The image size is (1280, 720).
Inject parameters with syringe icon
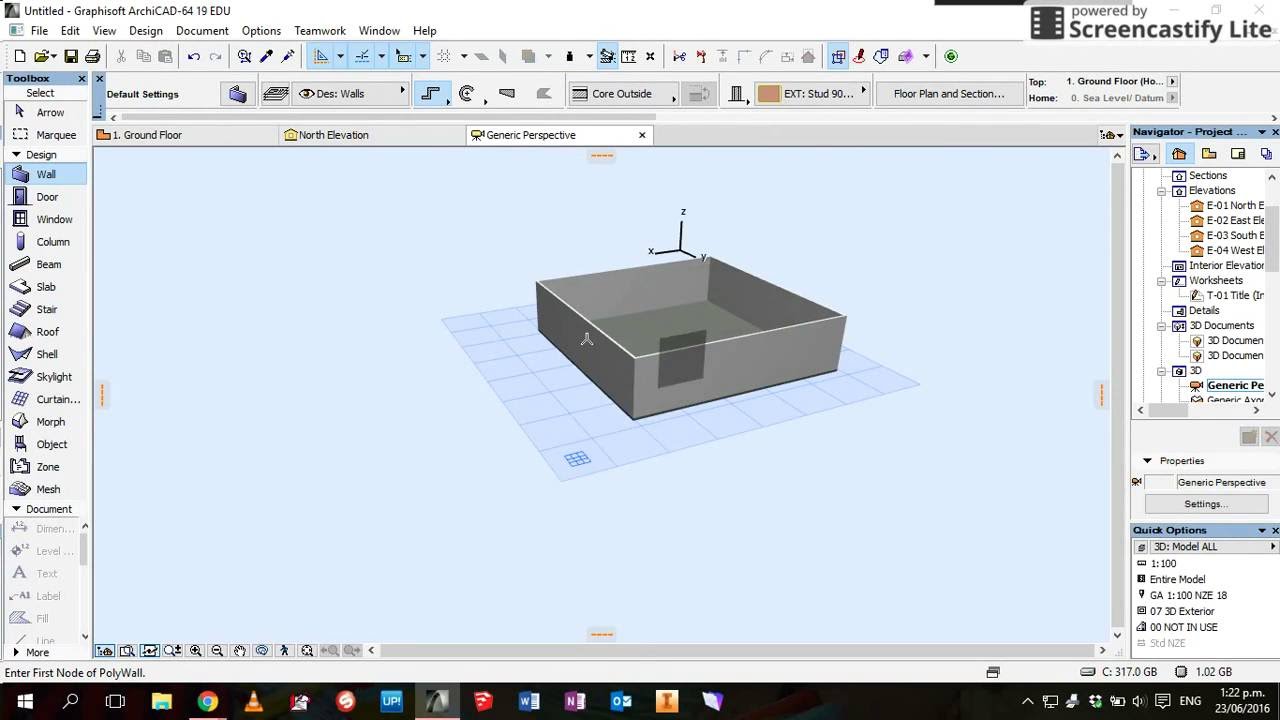point(289,56)
